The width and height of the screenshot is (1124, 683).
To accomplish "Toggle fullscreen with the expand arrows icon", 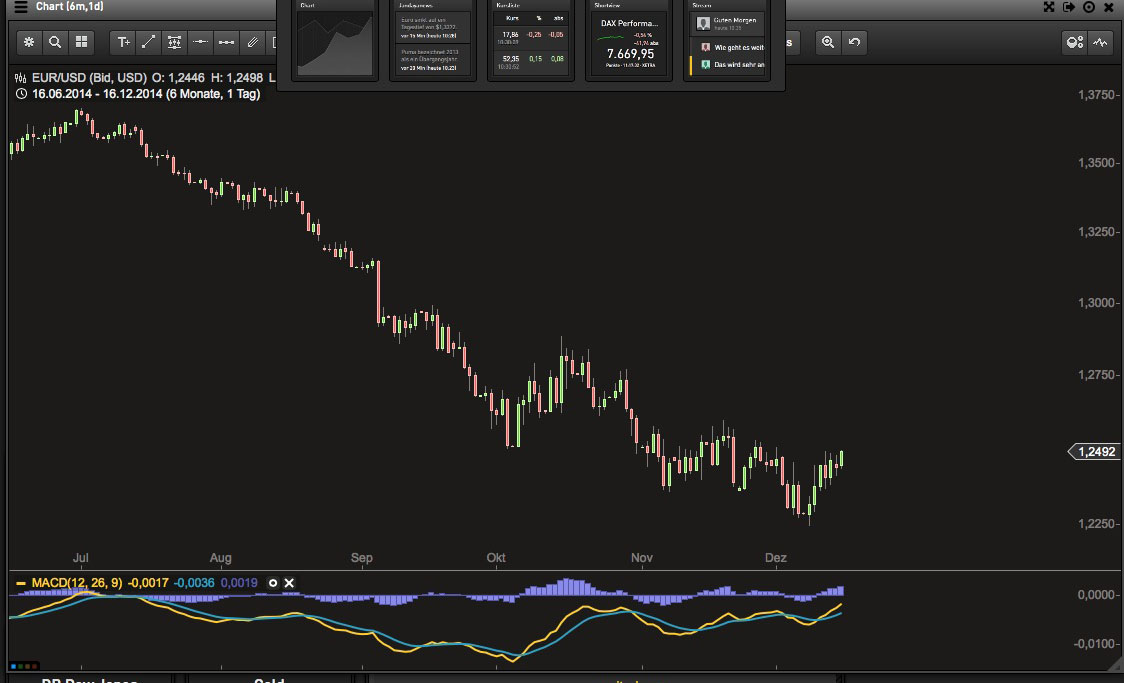I will coord(1049,6).
